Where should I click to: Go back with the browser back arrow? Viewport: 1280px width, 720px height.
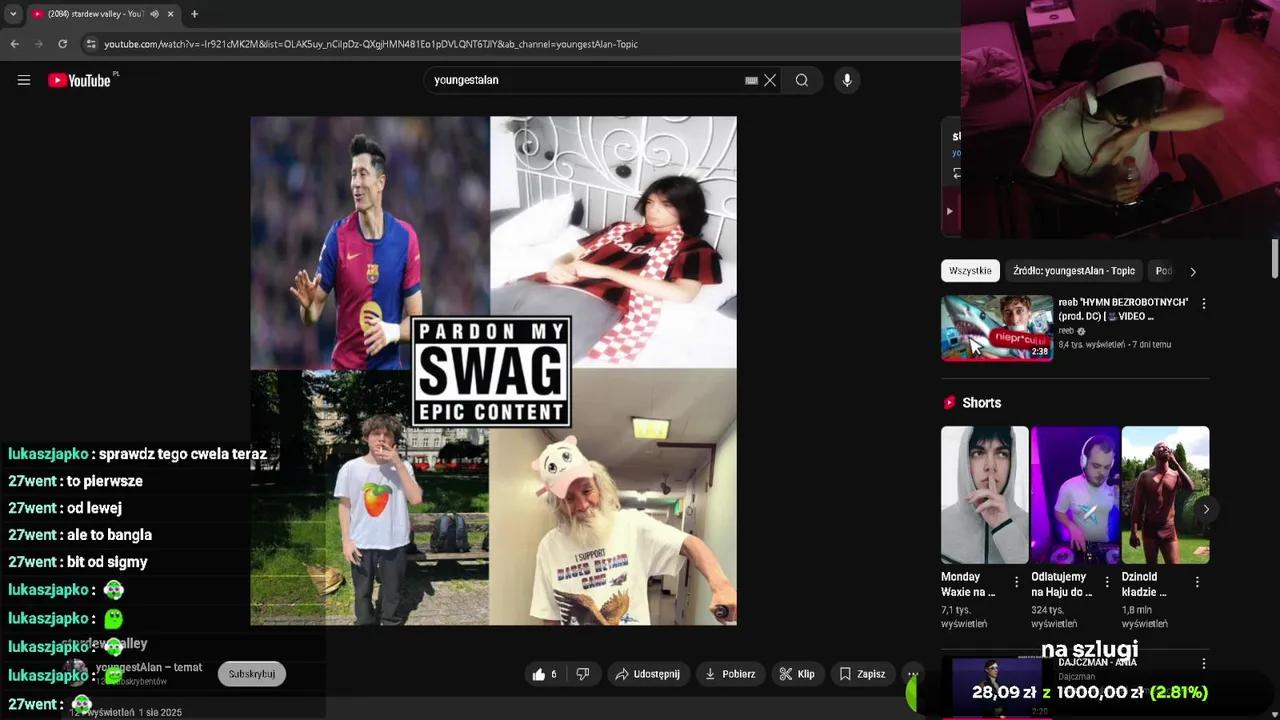[x=14, y=44]
